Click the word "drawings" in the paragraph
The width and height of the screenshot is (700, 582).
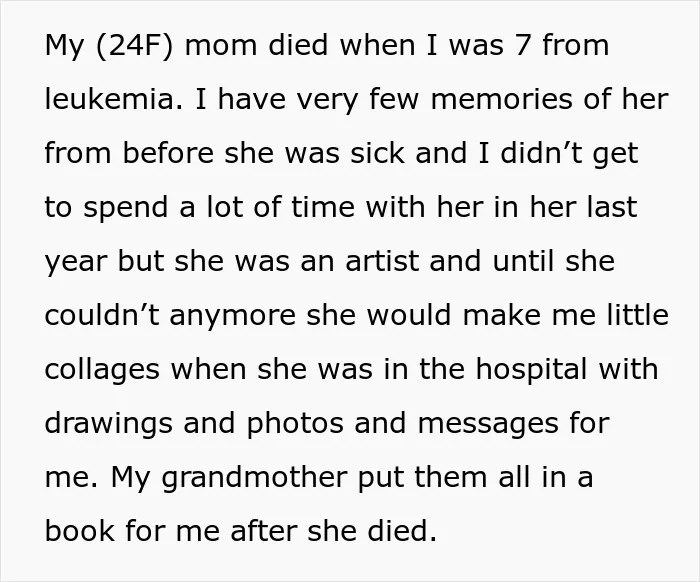coord(108,424)
